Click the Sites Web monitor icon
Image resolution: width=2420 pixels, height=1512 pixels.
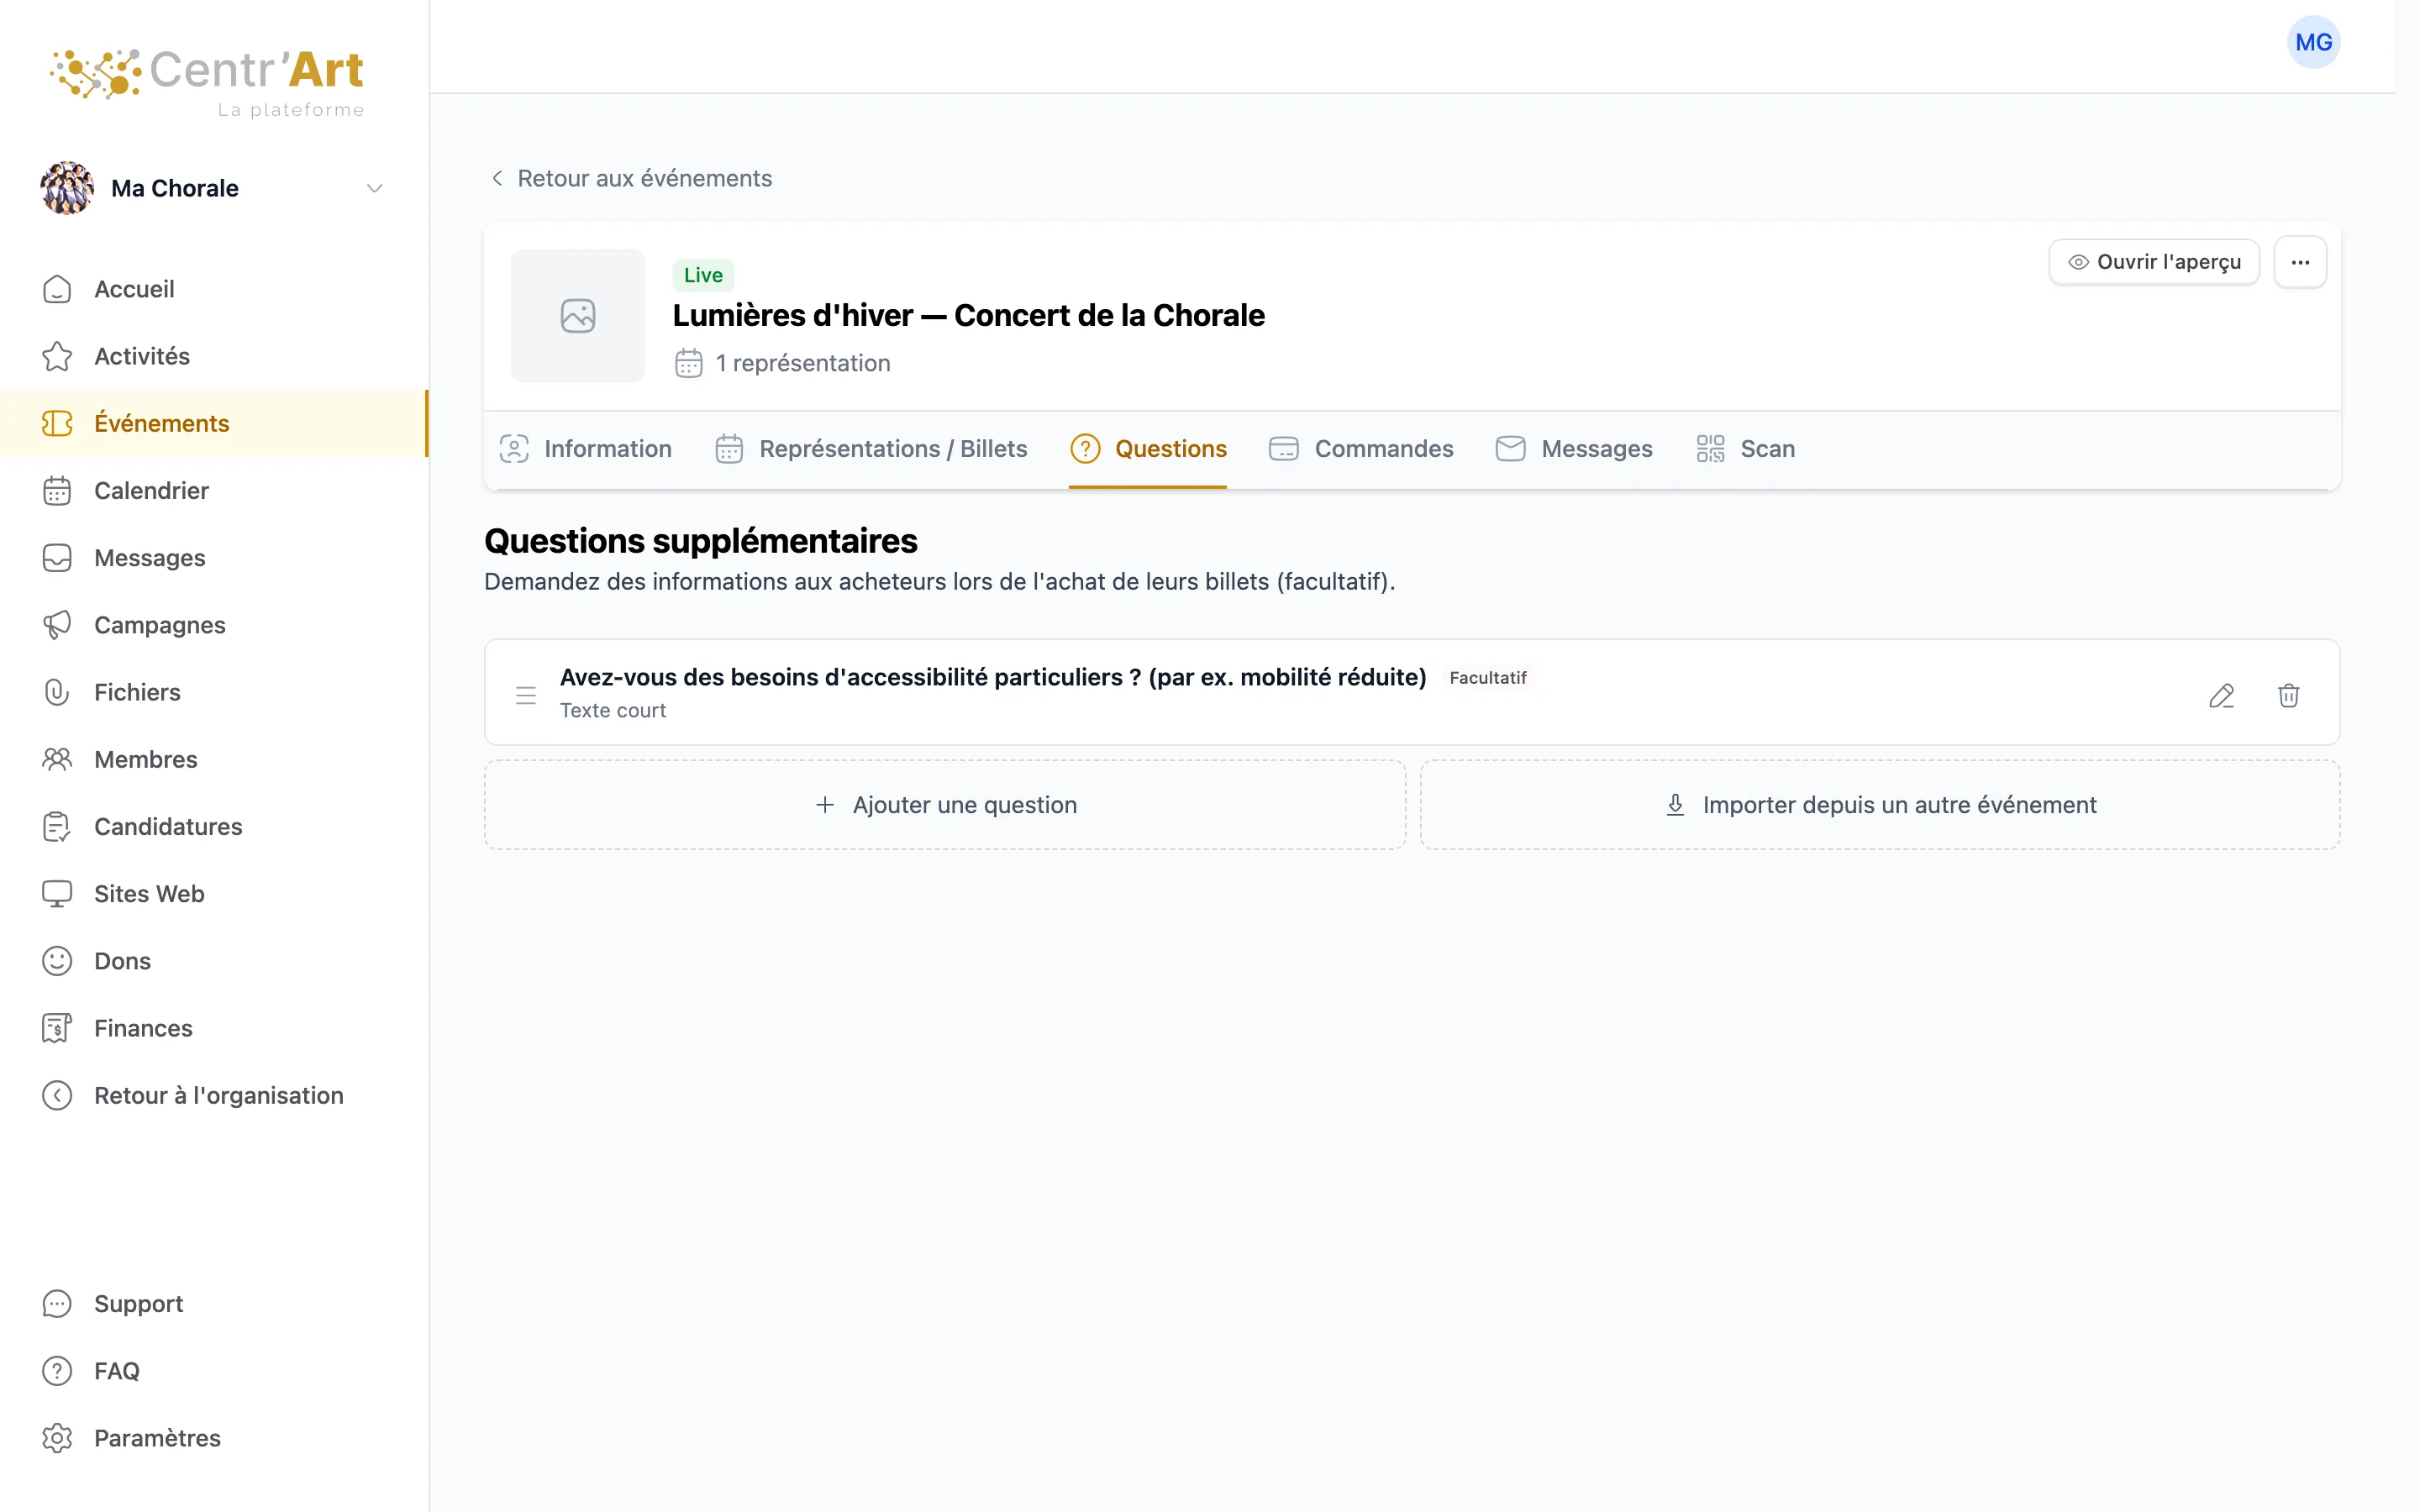pyautogui.click(x=57, y=894)
